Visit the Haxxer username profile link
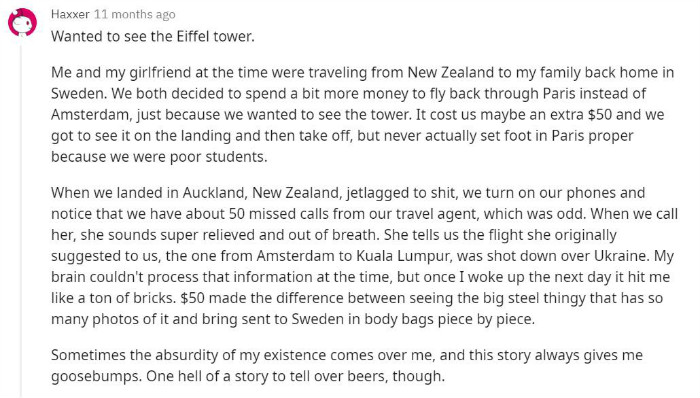This screenshot has width=700, height=398. pyautogui.click(x=70, y=14)
